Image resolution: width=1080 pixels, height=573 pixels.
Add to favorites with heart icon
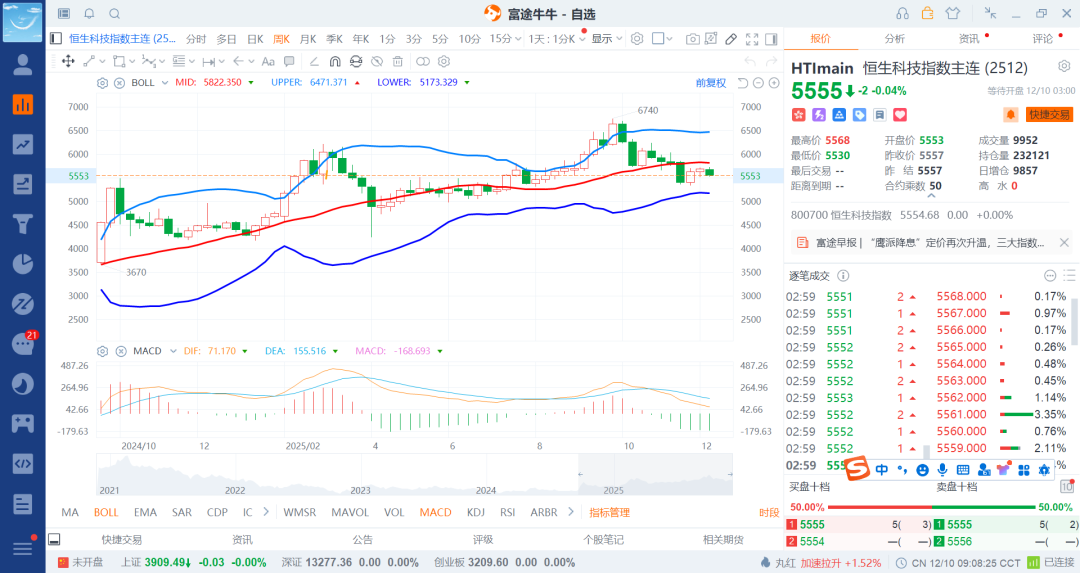(x=900, y=115)
